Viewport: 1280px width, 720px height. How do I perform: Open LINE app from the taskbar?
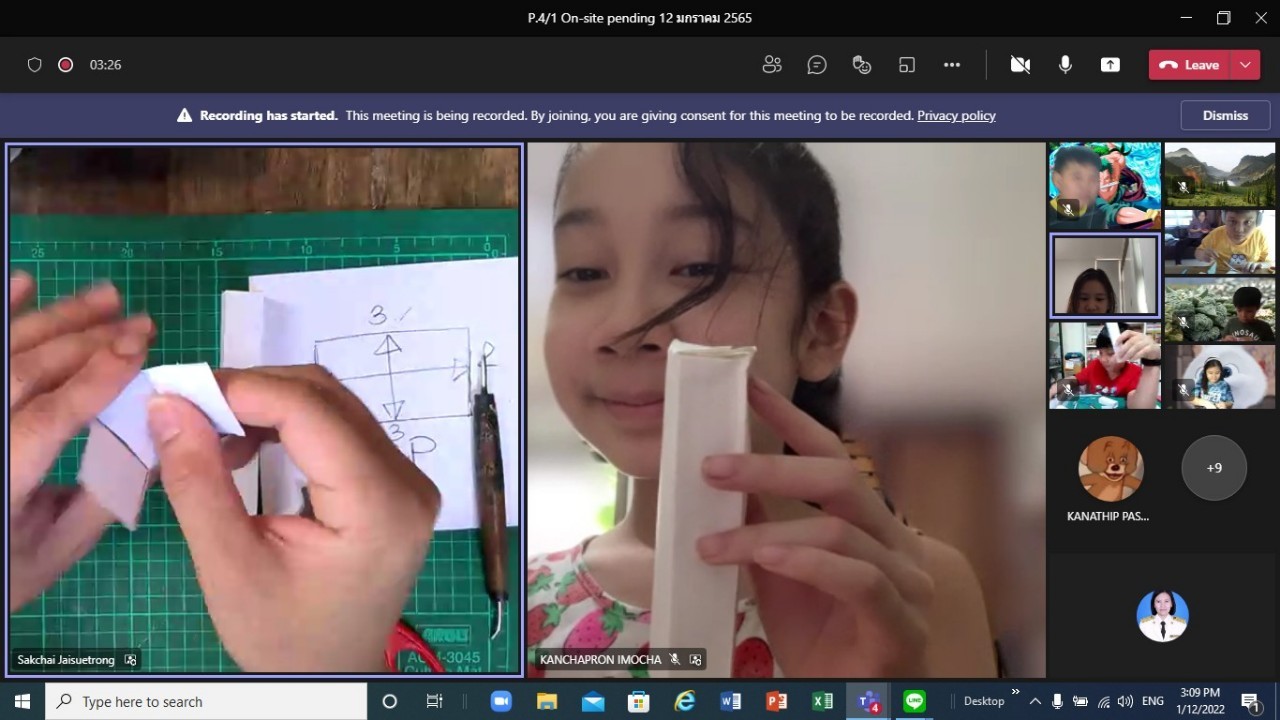tap(914, 701)
